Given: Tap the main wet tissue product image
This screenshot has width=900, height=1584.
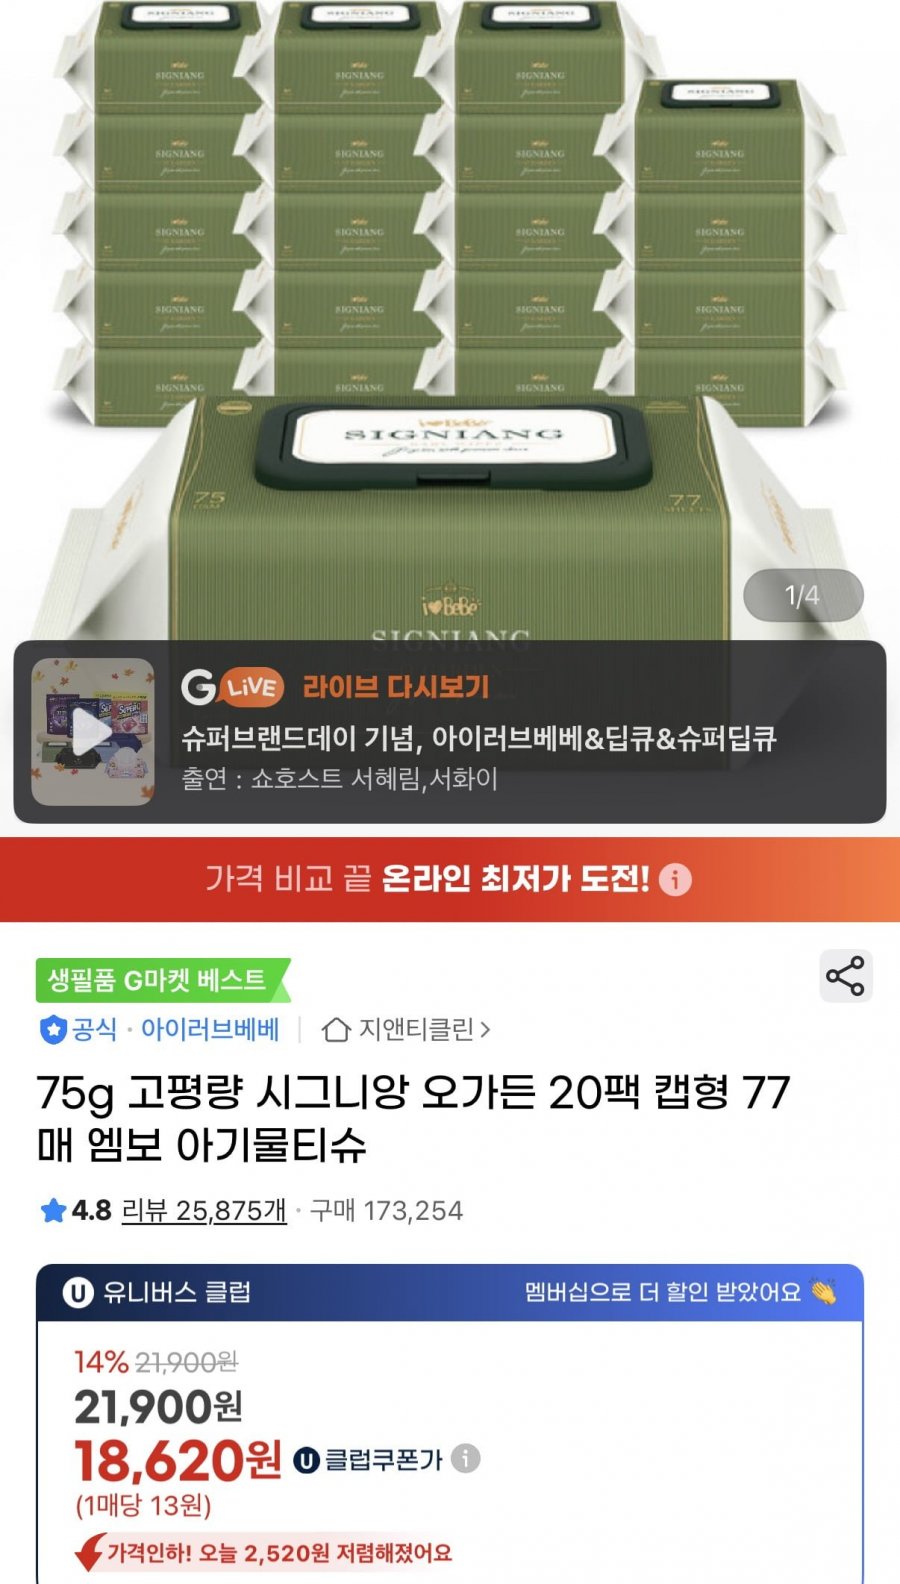Looking at the screenshot, I should click(x=450, y=320).
